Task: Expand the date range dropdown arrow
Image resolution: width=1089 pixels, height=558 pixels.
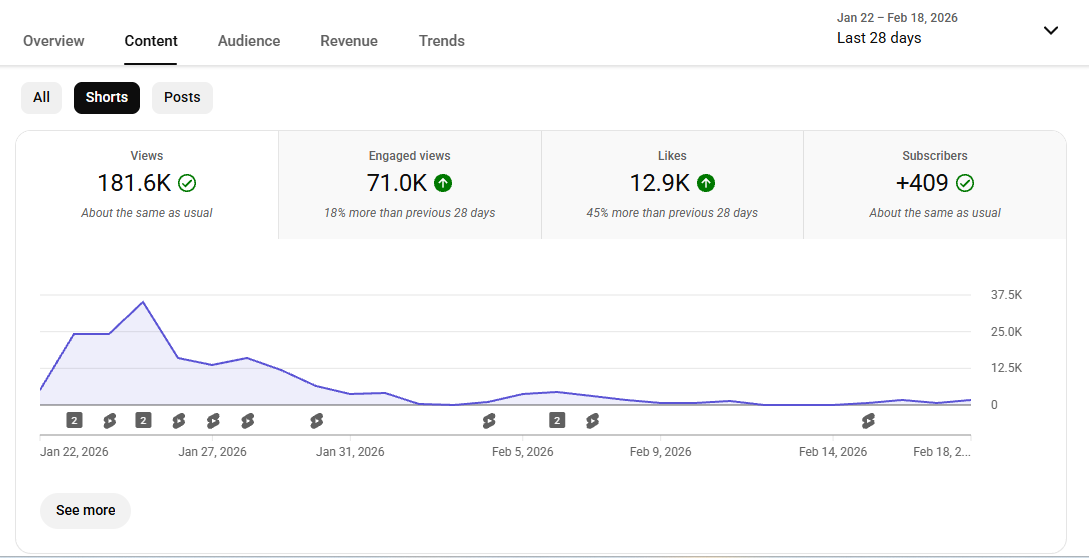Action: pyautogui.click(x=1050, y=30)
